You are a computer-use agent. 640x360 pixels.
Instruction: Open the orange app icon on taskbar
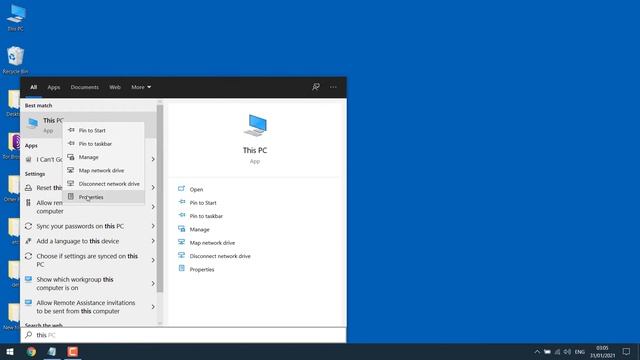pyautogui.click(x=73, y=351)
